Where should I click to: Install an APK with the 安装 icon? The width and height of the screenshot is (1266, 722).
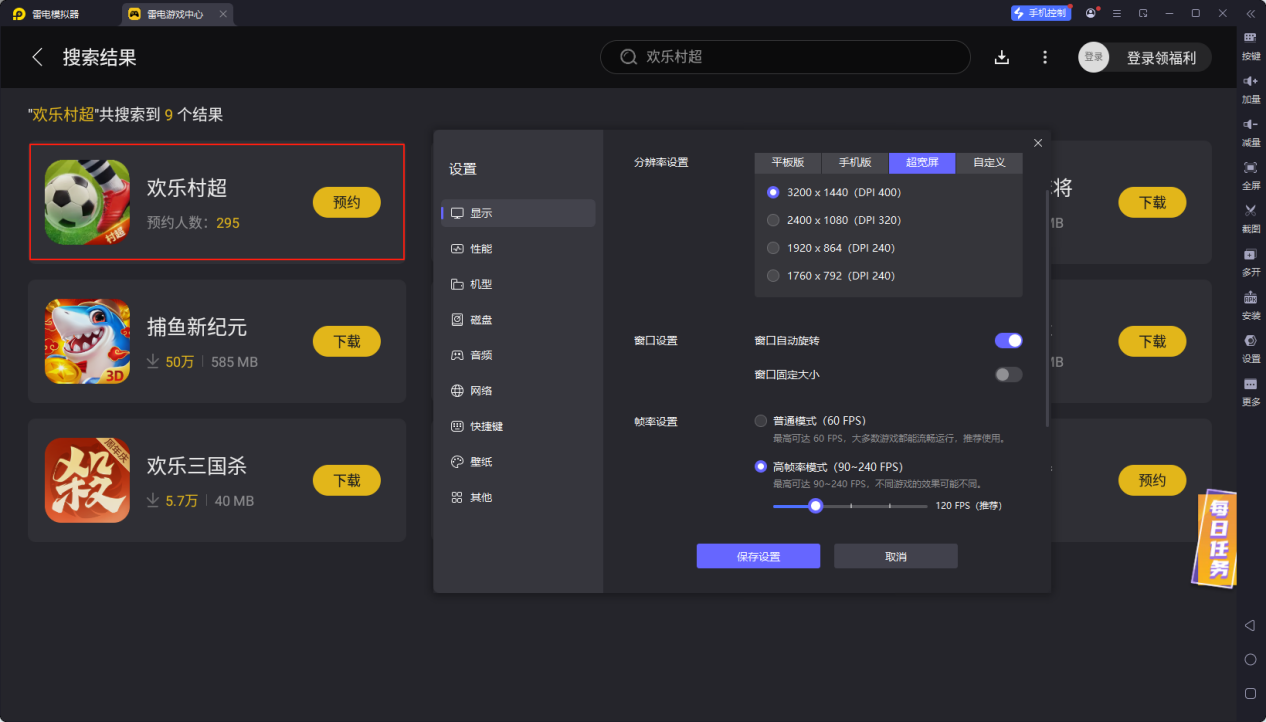(1250, 305)
